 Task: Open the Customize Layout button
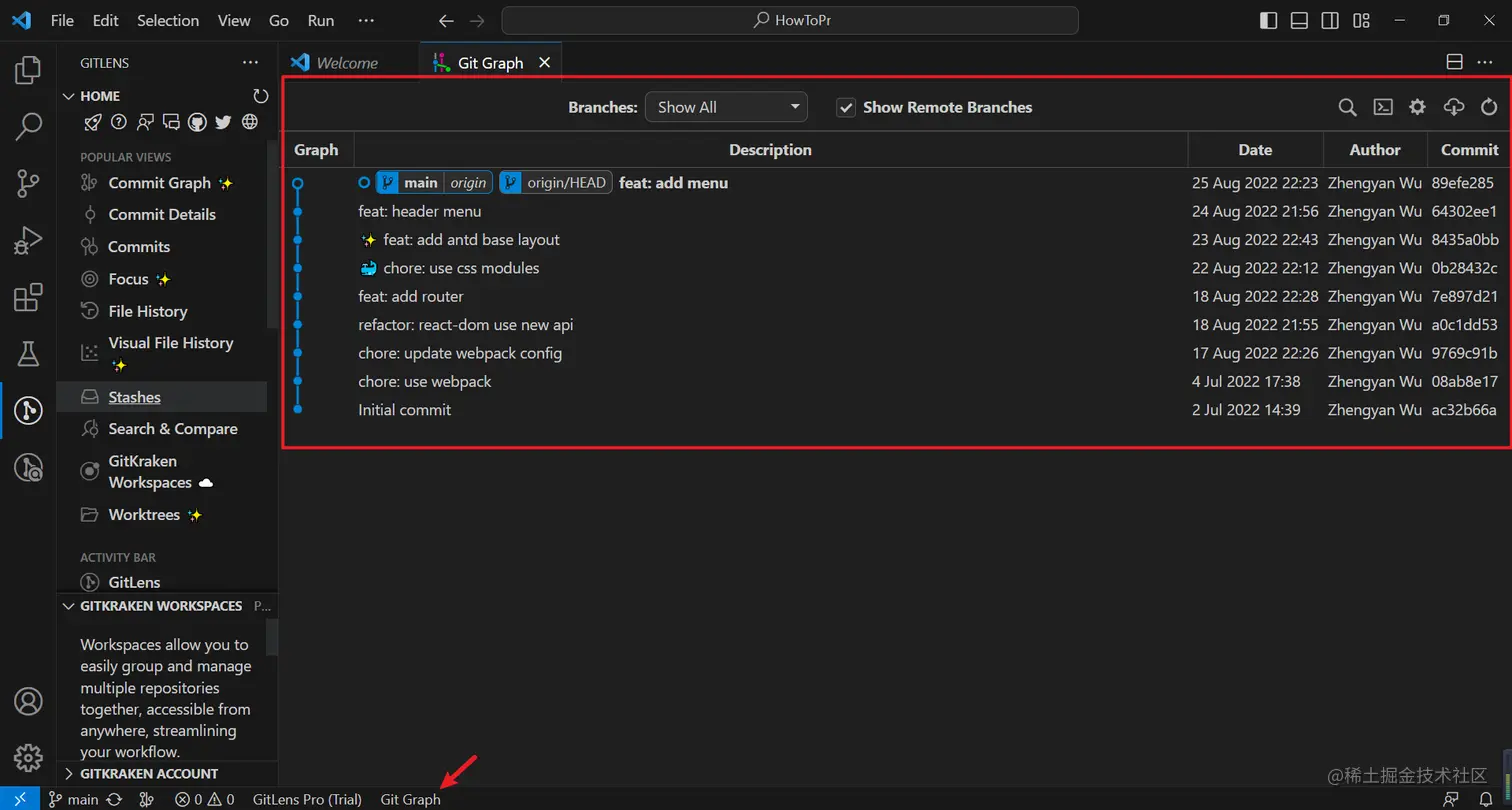click(x=1361, y=20)
